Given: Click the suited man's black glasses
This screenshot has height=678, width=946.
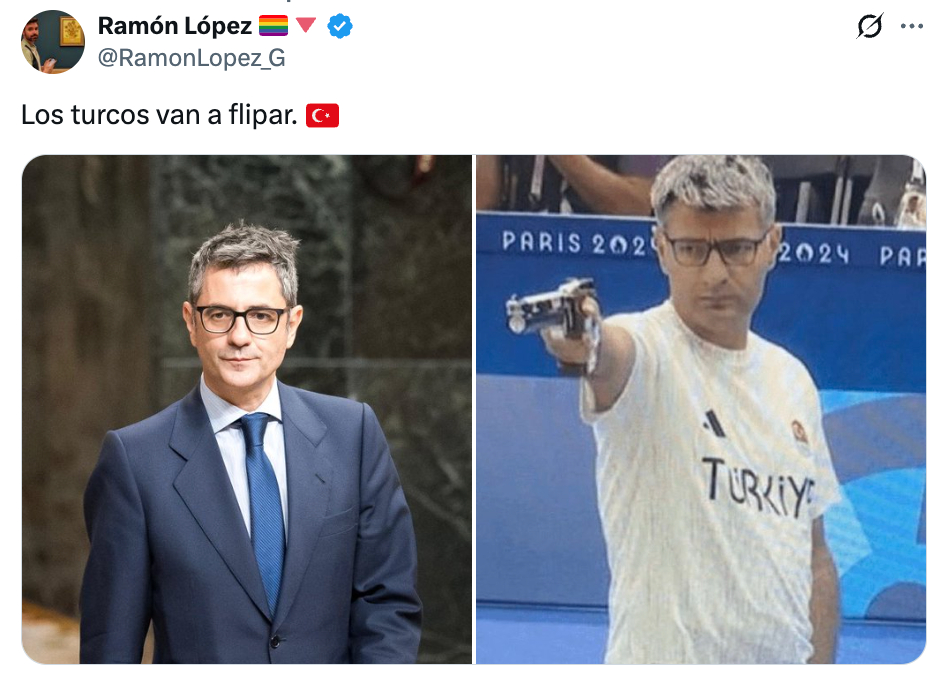Looking at the screenshot, I should pyautogui.click(x=241, y=319).
